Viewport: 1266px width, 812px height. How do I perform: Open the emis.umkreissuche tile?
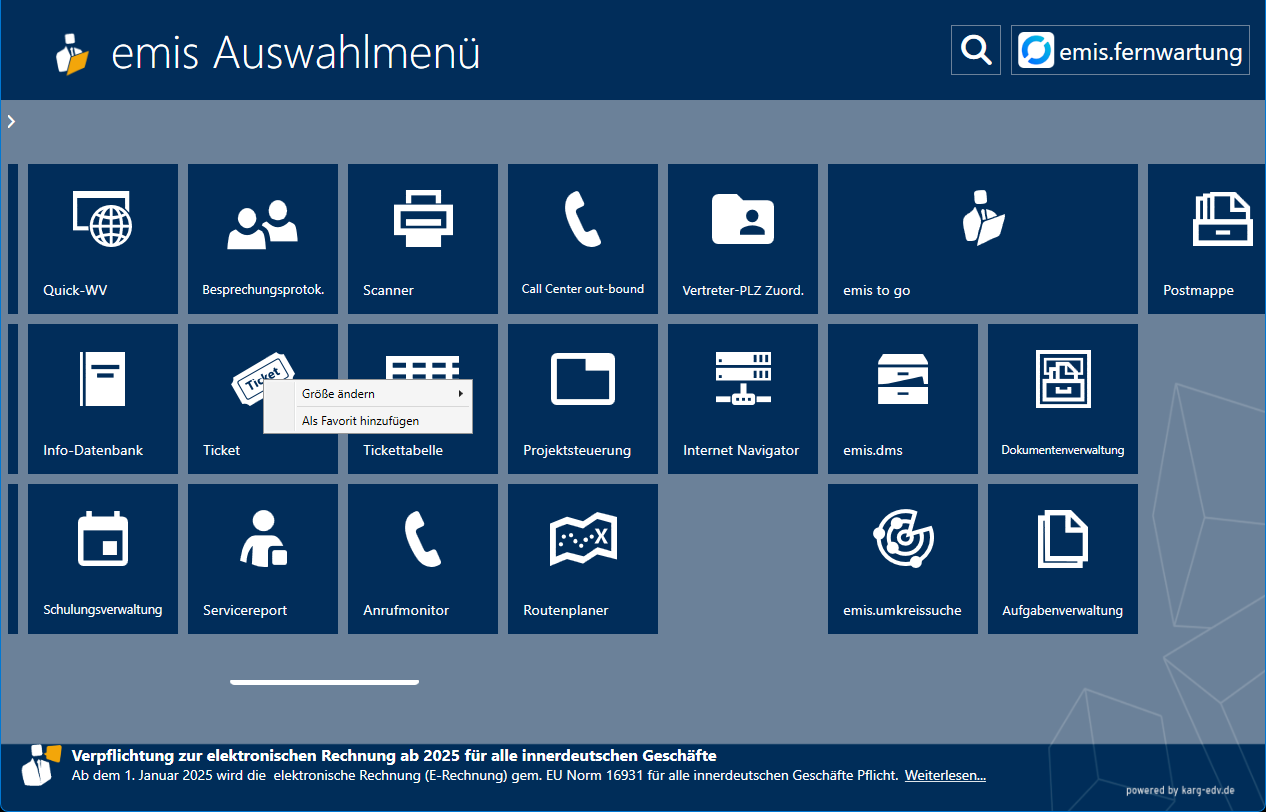tap(903, 559)
